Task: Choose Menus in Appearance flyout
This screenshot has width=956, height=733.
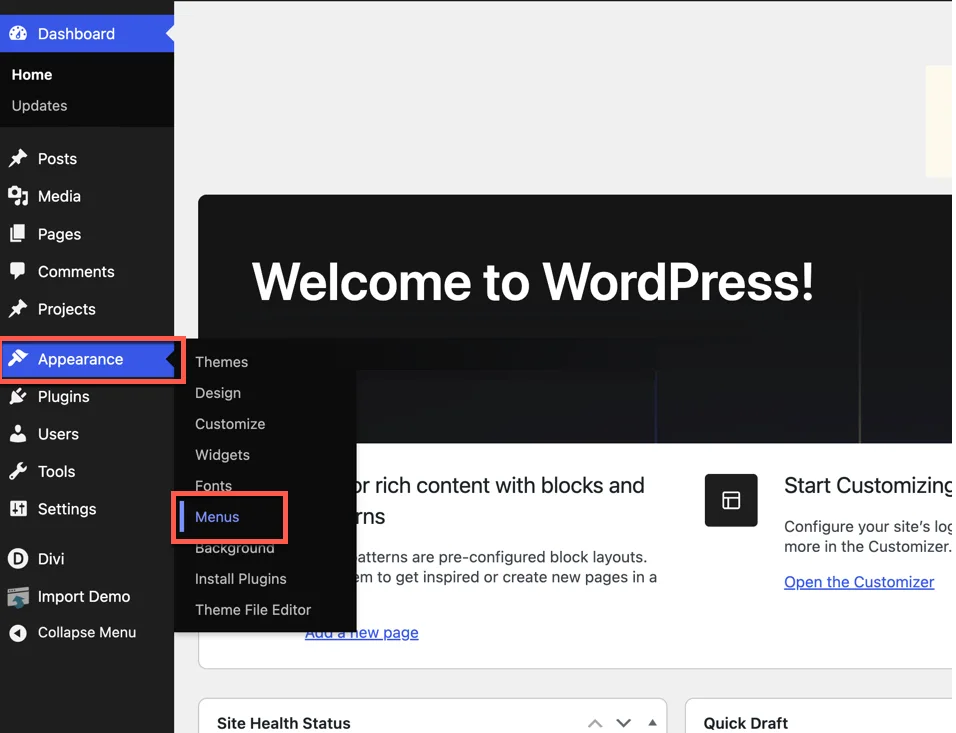Action: (x=217, y=517)
